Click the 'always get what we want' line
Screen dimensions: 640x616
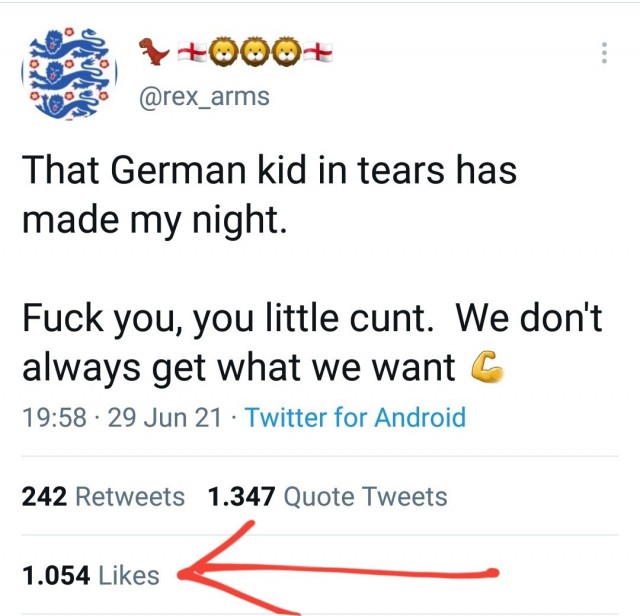(238, 367)
